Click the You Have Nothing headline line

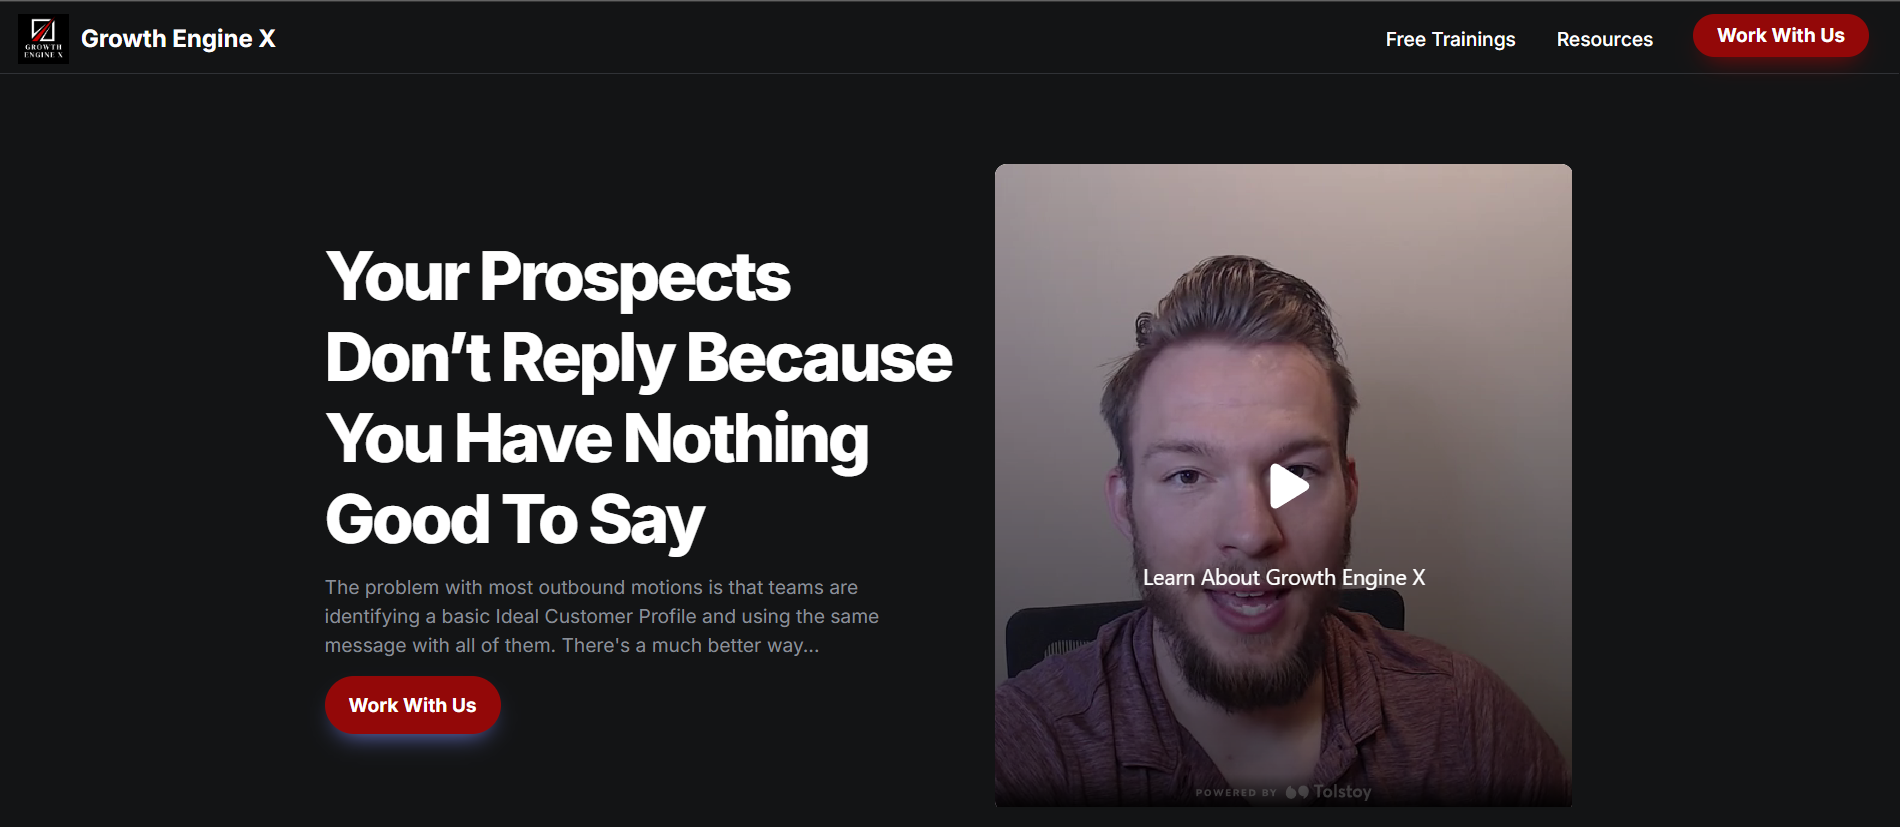(597, 439)
